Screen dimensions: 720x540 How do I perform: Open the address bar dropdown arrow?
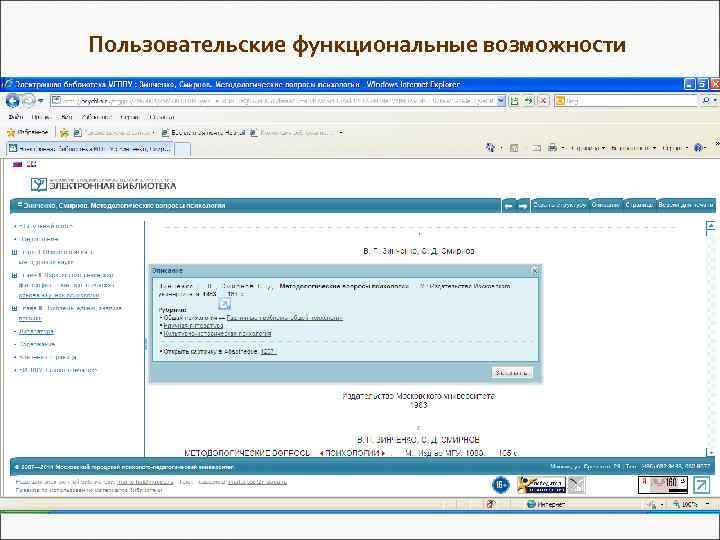coord(501,101)
